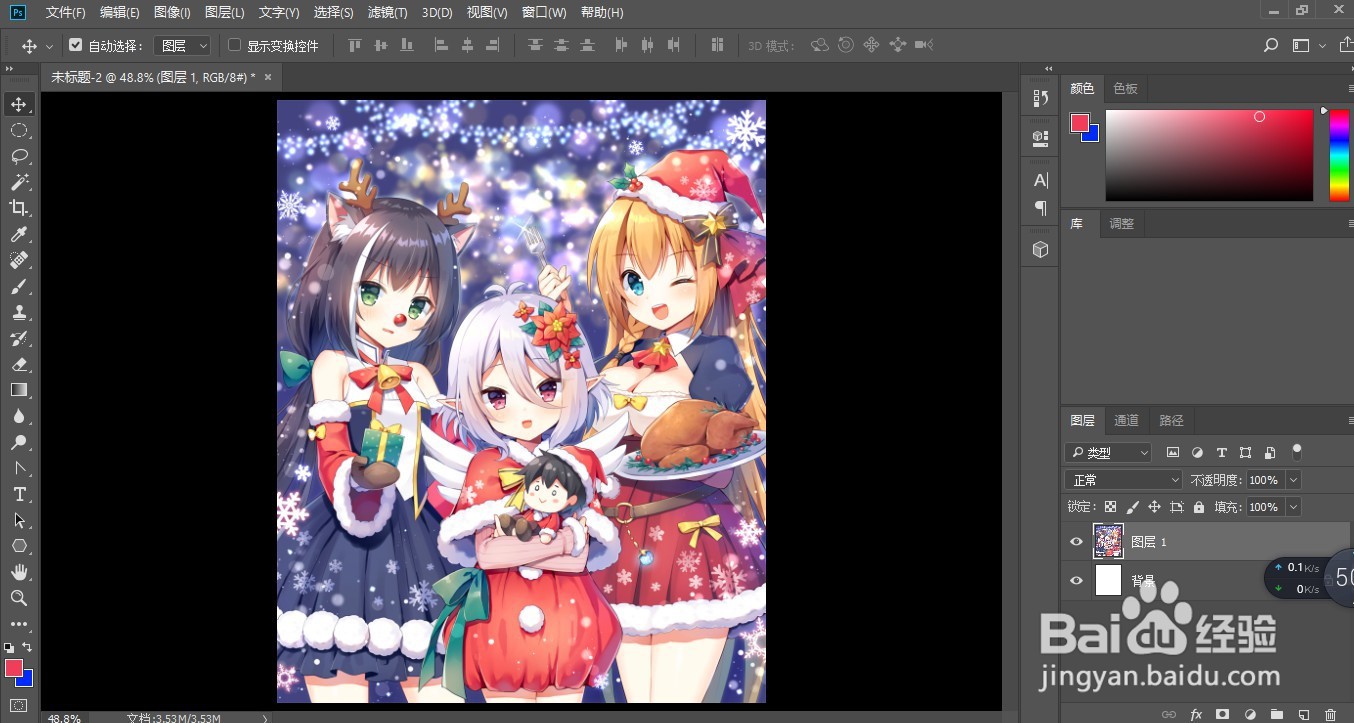The image size is (1354, 723).
Task: Delete layer with the trash icon
Action: (1330, 715)
